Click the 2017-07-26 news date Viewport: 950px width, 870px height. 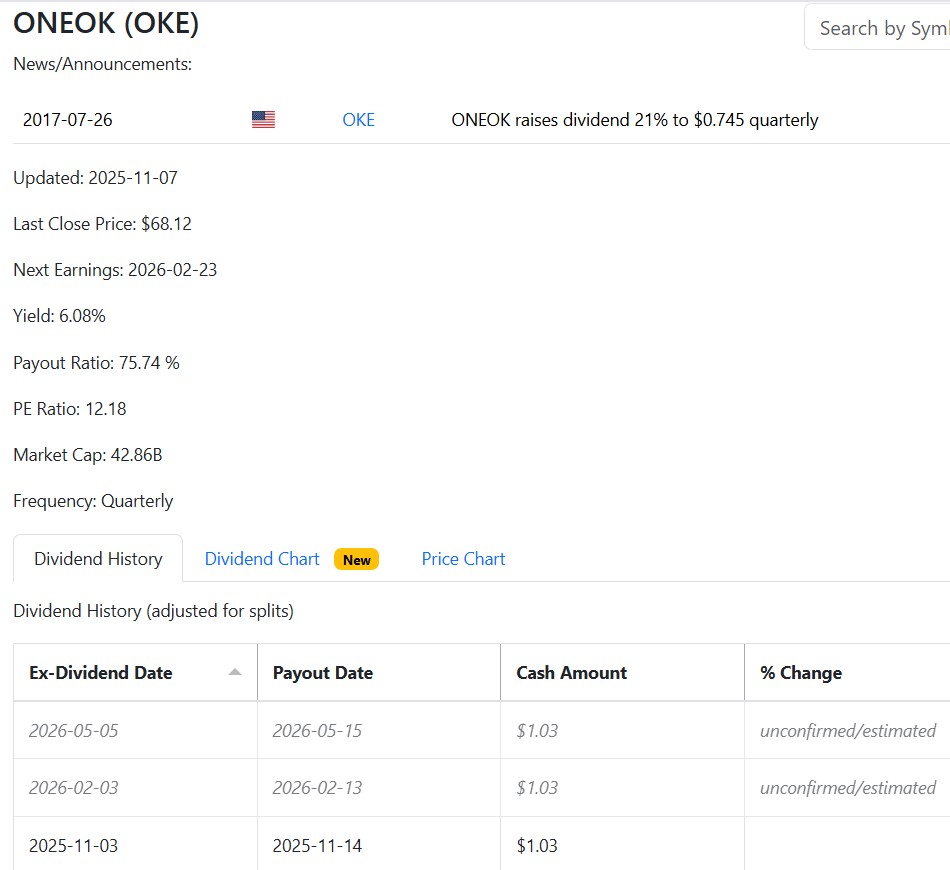pos(68,120)
